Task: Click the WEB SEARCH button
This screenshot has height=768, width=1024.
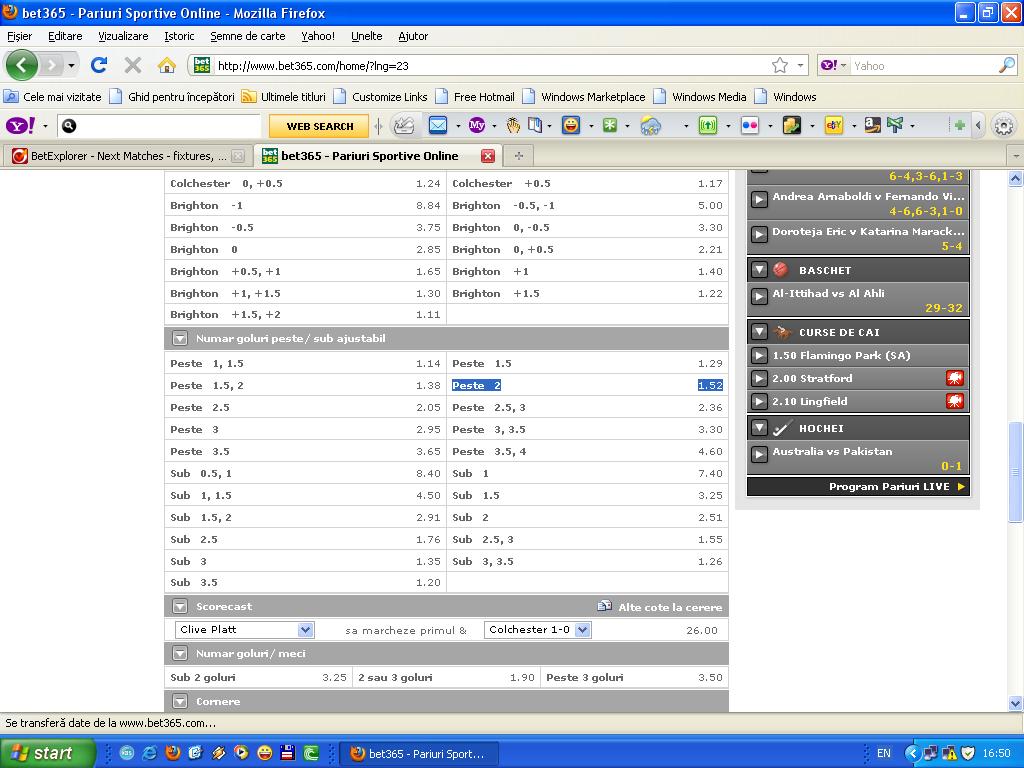Action: [x=319, y=126]
